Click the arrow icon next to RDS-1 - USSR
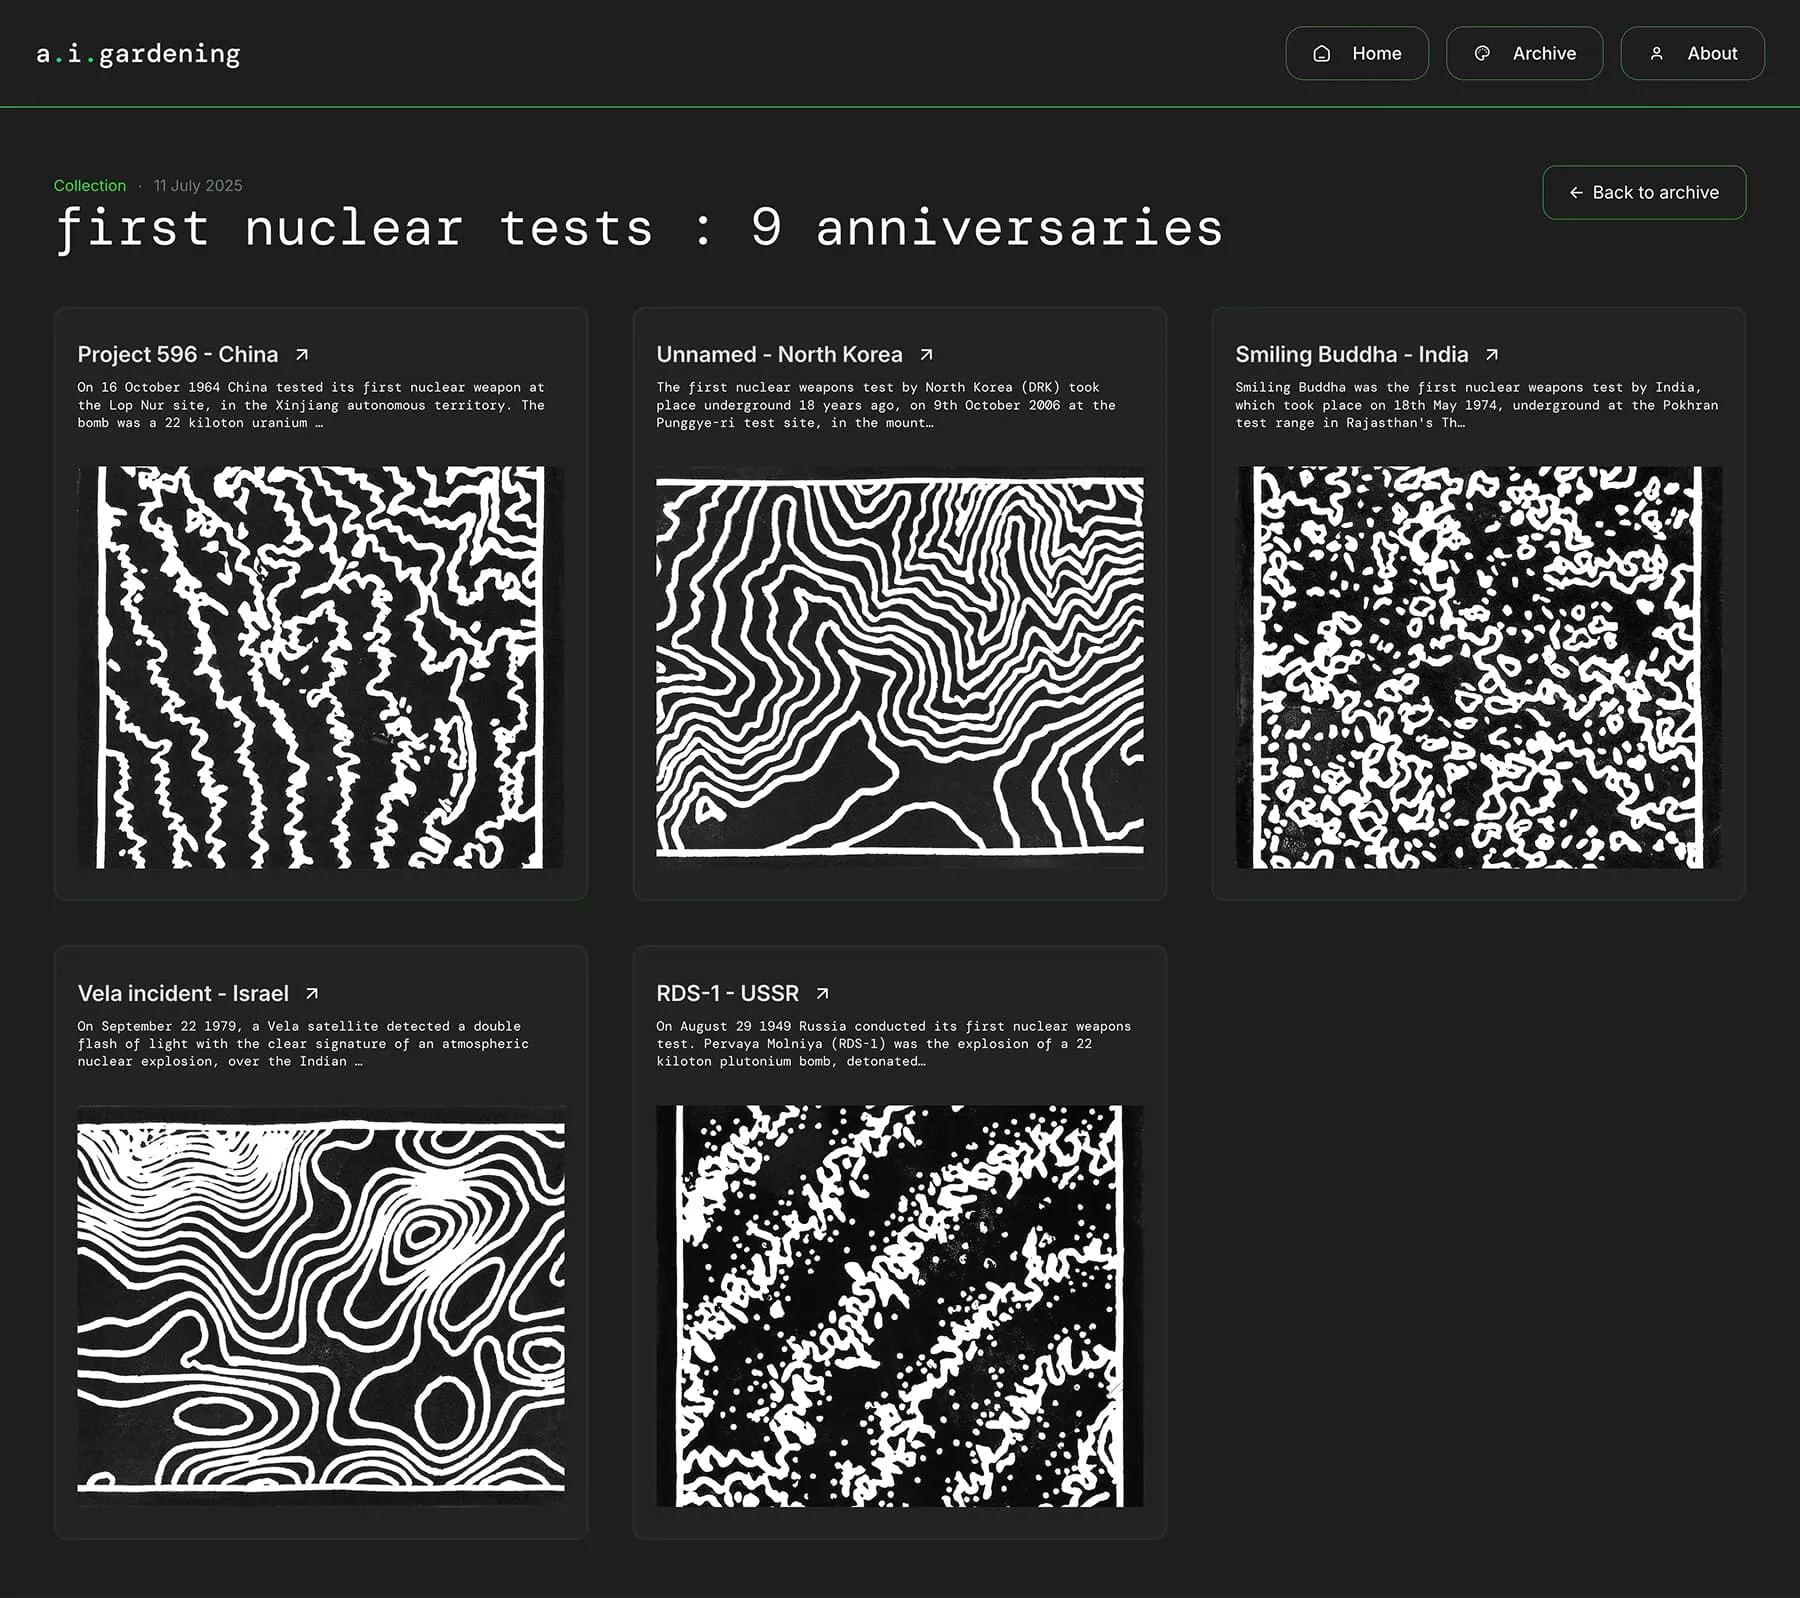The width and height of the screenshot is (1800, 1598). tap(822, 994)
